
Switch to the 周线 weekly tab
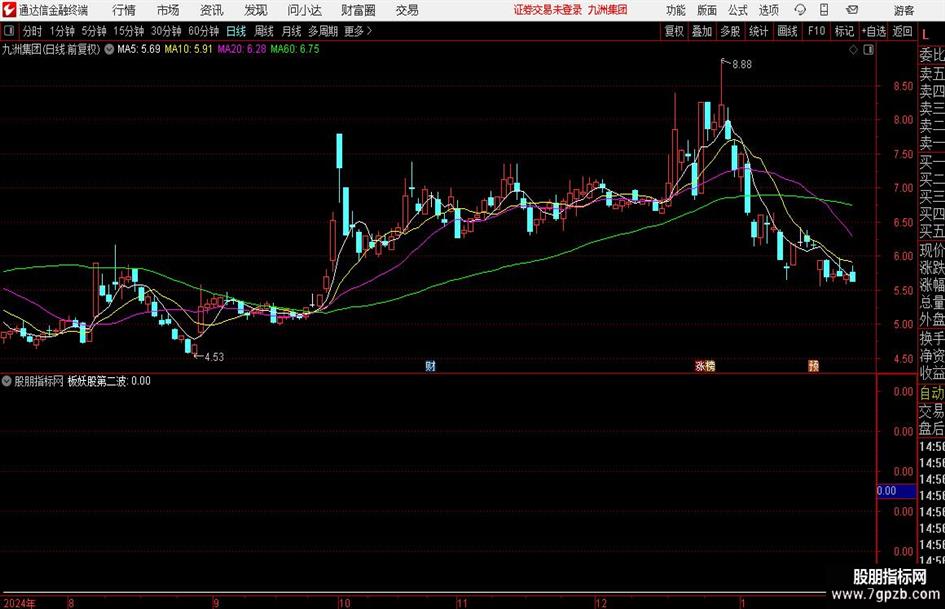click(x=264, y=31)
